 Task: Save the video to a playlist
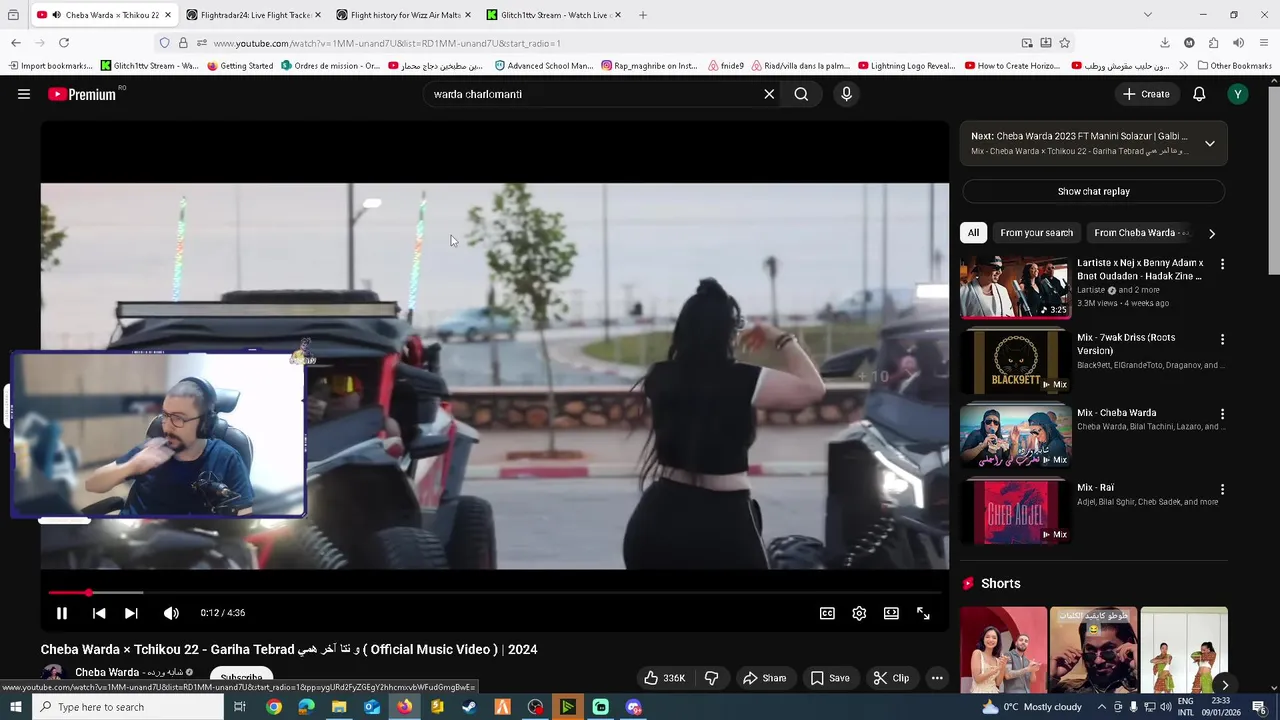point(829,678)
